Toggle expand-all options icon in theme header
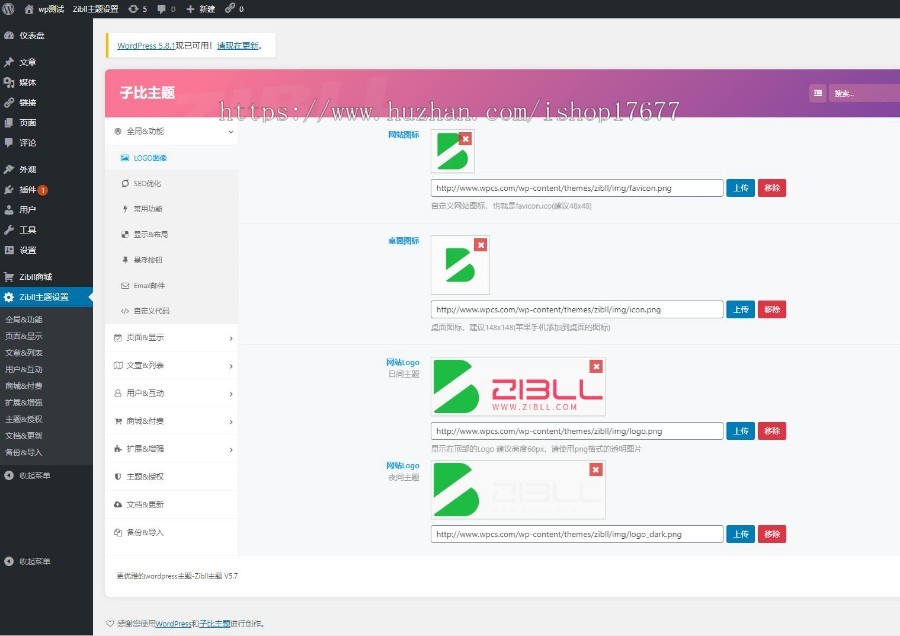900x636 pixels. tap(818, 93)
